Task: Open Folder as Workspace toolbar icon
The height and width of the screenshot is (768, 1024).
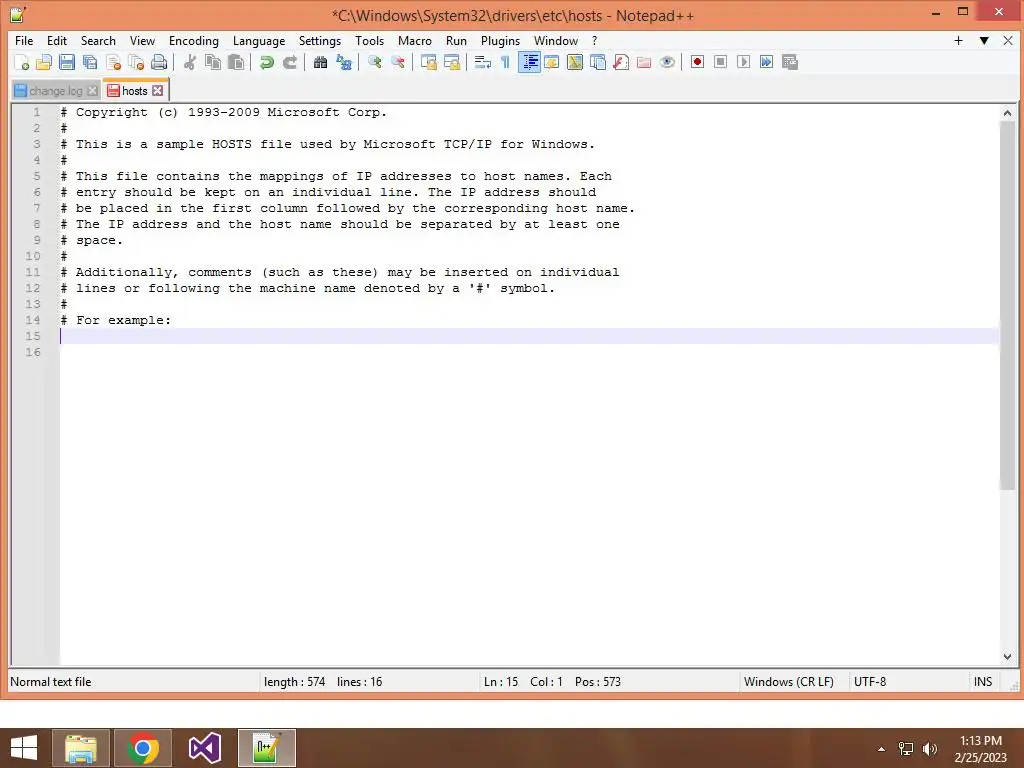Action: tap(644, 62)
